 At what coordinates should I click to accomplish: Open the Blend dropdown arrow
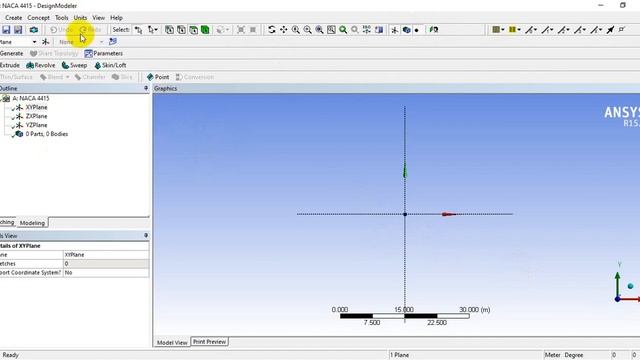tap(67, 77)
